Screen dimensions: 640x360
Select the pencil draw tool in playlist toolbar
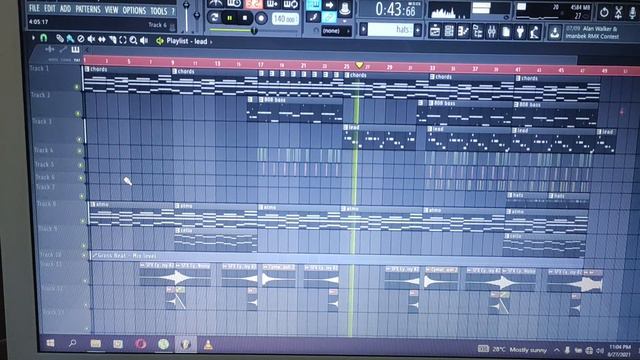pyautogui.click(x=60, y=39)
